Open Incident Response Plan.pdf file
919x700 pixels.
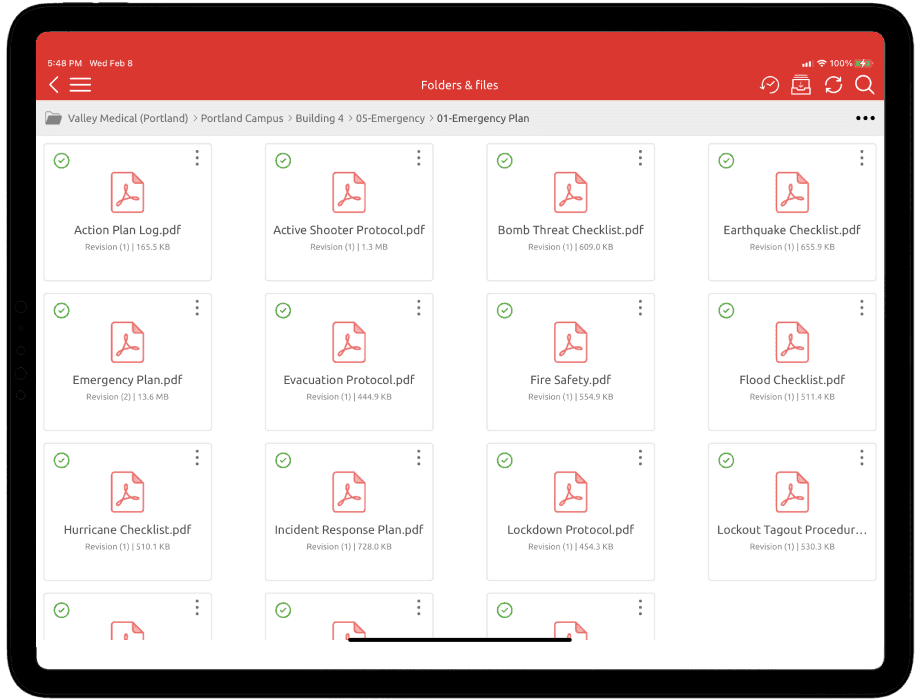pyautogui.click(x=349, y=492)
